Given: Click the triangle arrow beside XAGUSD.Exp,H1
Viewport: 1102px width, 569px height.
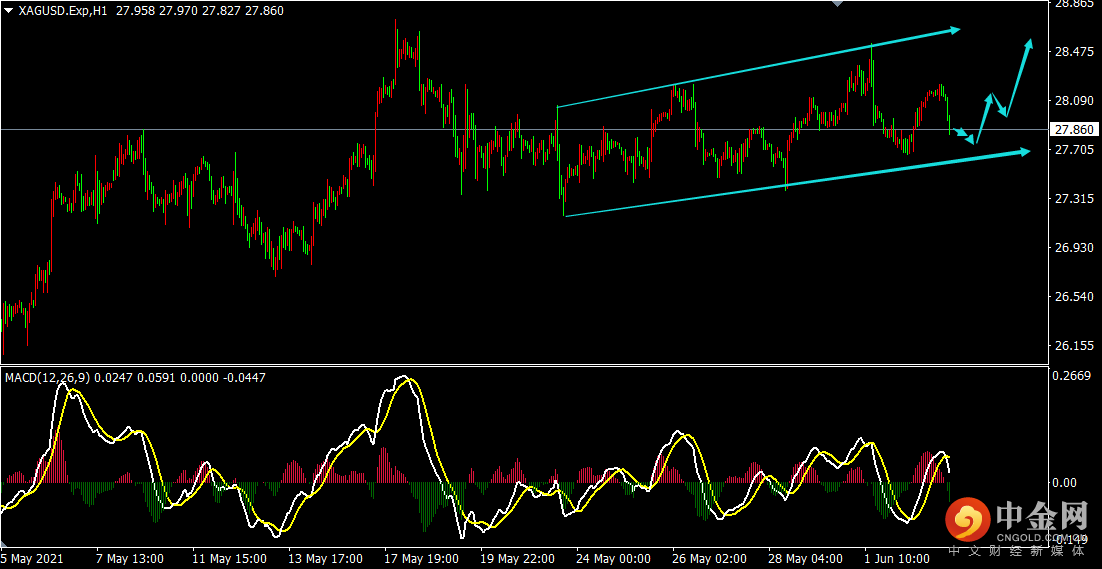Looking at the screenshot, I should [8, 11].
